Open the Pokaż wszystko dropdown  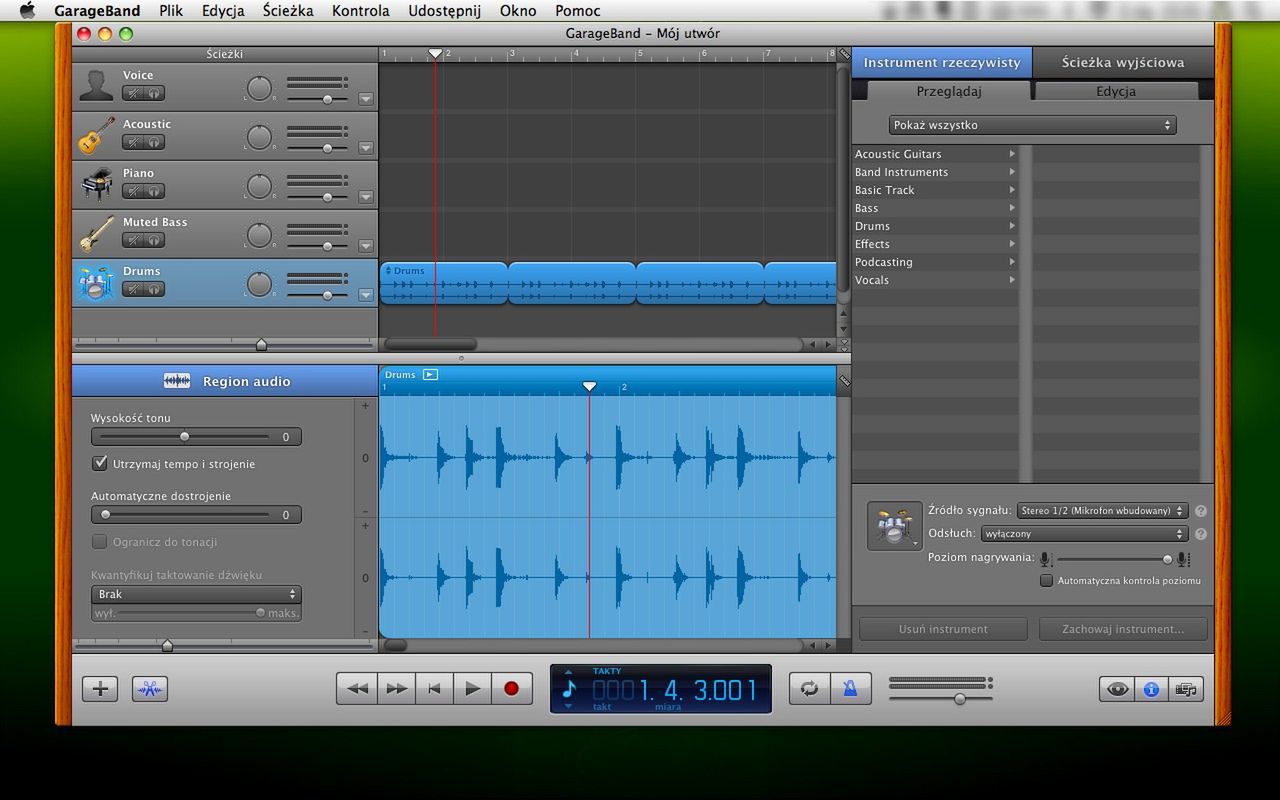pyautogui.click(x=1032, y=125)
